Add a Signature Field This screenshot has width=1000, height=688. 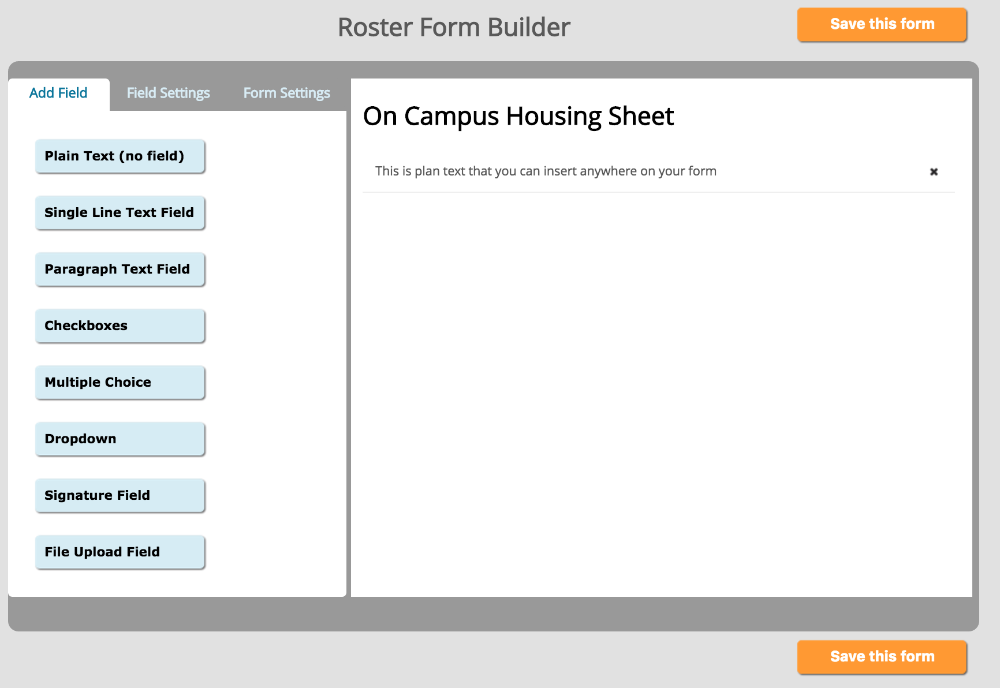(x=120, y=495)
